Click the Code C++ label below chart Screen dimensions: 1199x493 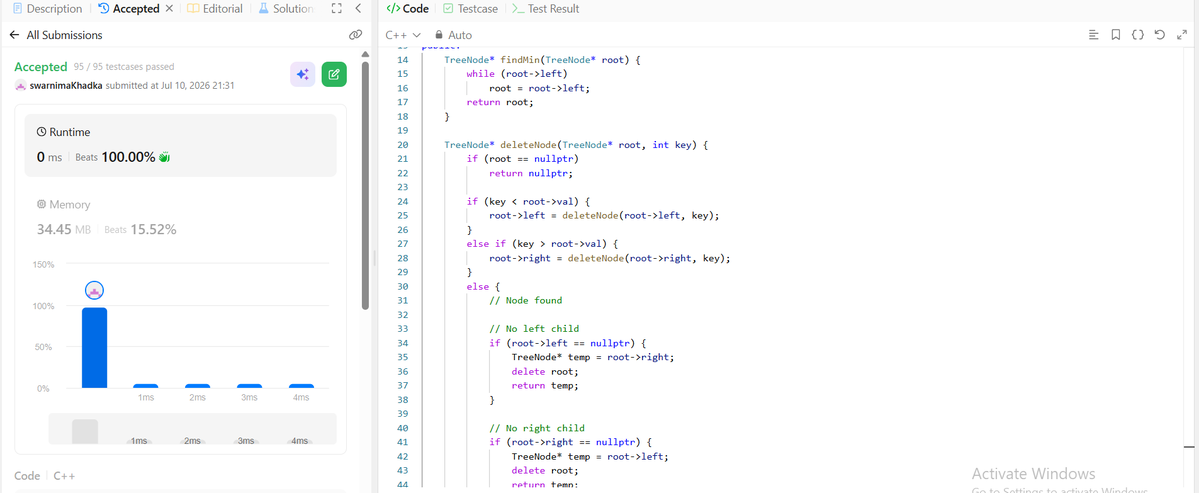[45, 475]
